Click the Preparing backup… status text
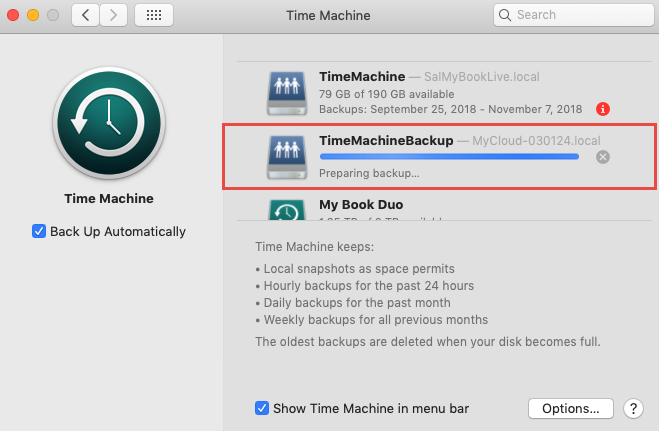This screenshot has width=659, height=431. pyautogui.click(x=369, y=173)
